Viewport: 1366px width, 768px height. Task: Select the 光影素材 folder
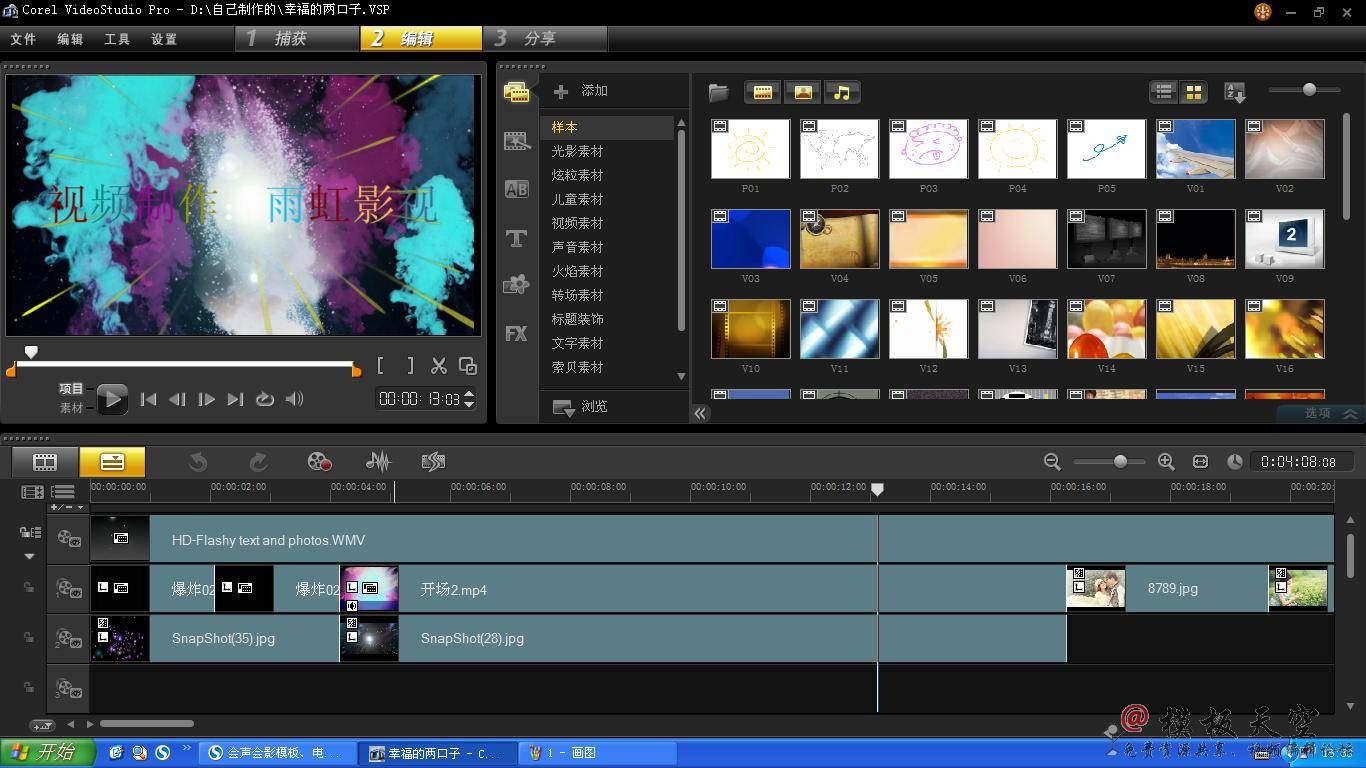(x=577, y=151)
